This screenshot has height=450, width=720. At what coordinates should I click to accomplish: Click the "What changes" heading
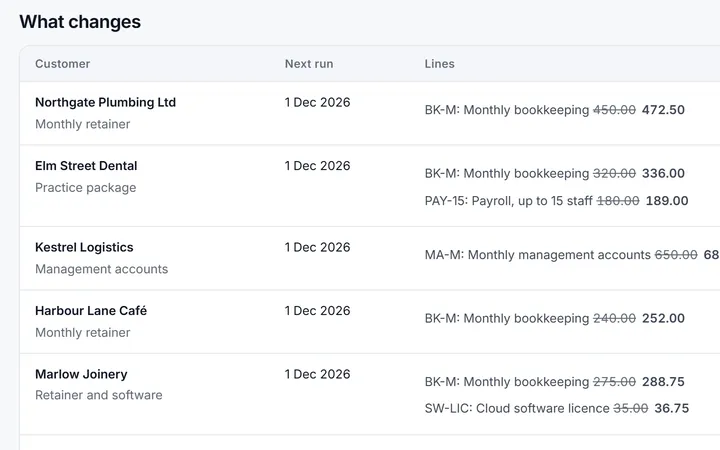(x=80, y=22)
